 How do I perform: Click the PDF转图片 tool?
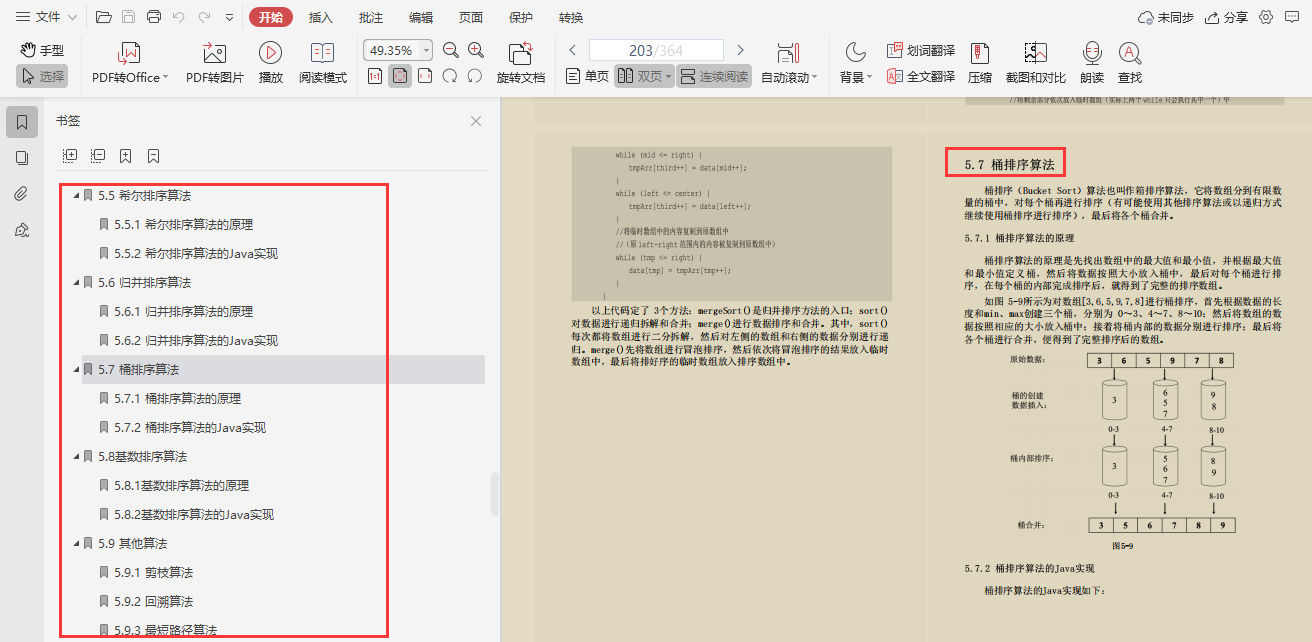coord(215,65)
